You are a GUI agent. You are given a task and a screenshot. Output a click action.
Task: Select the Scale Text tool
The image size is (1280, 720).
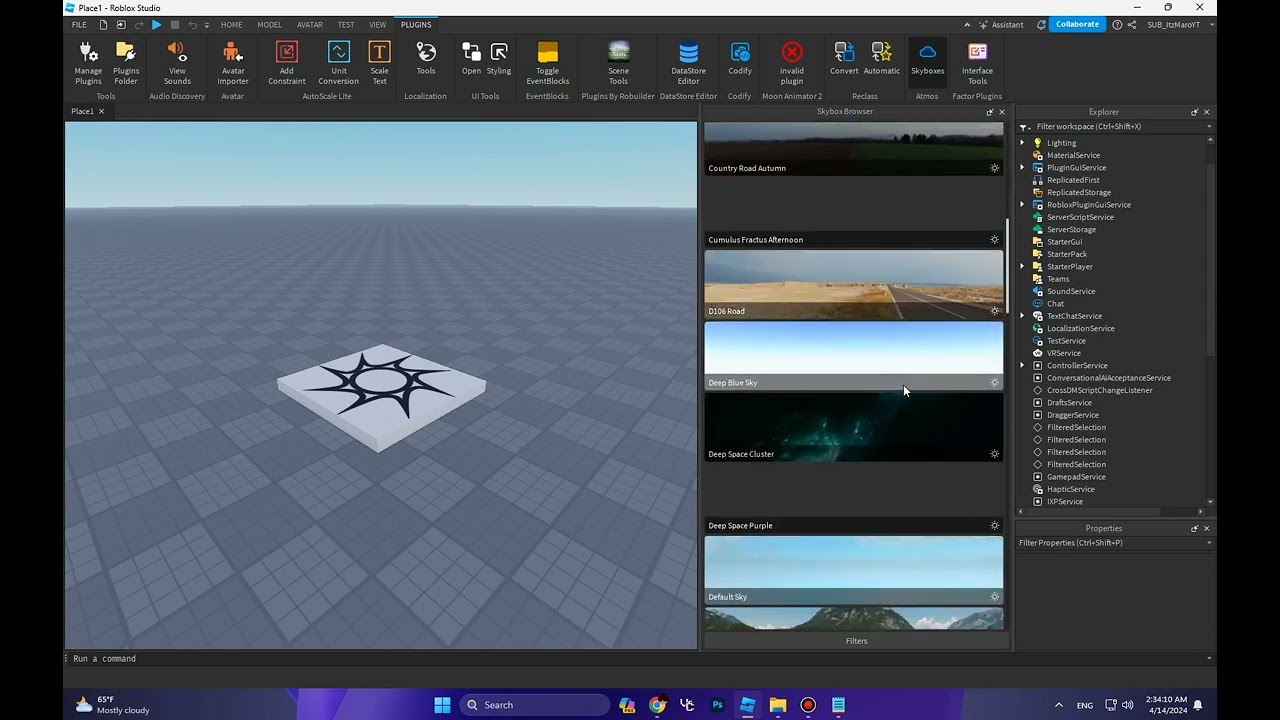click(x=380, y=62)
